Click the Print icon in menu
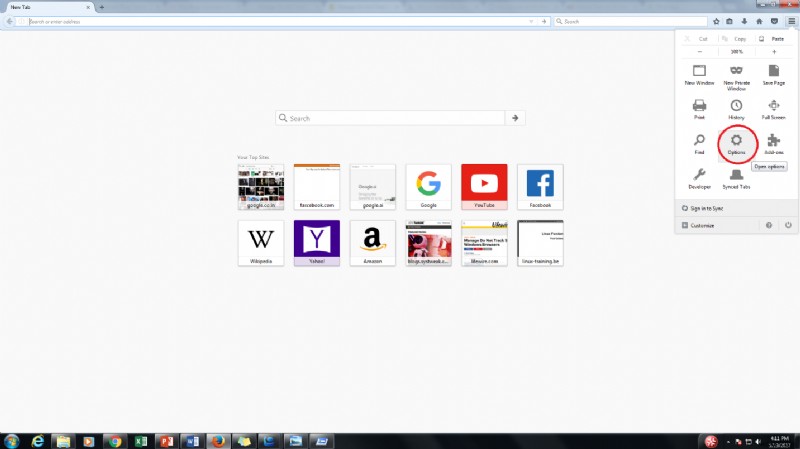The image size is (800, 449). tap(699, 109)
